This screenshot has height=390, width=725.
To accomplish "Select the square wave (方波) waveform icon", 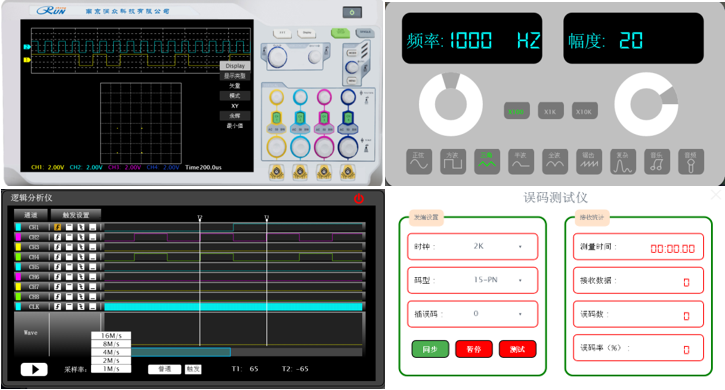I will point(453,161).
